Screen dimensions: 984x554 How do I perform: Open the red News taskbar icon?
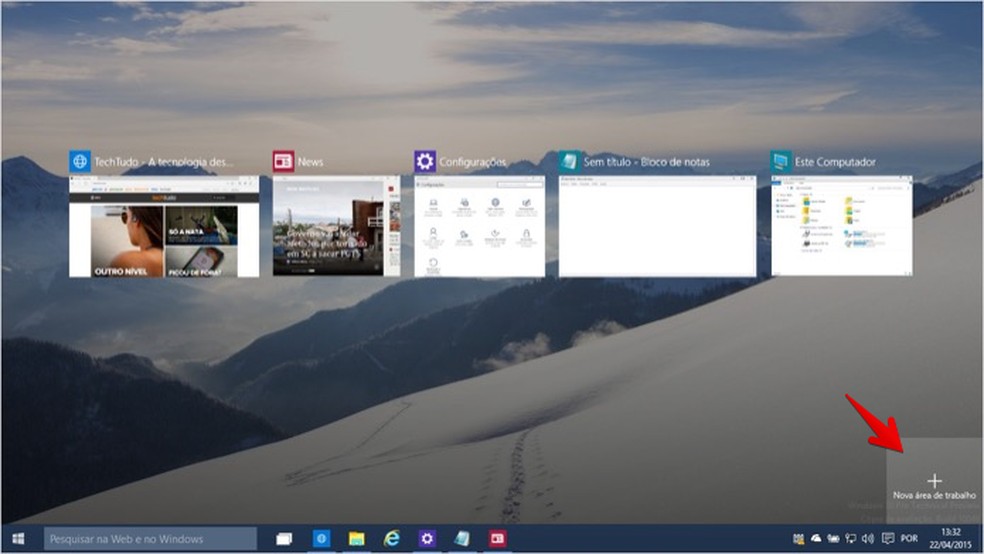(498, 538)
